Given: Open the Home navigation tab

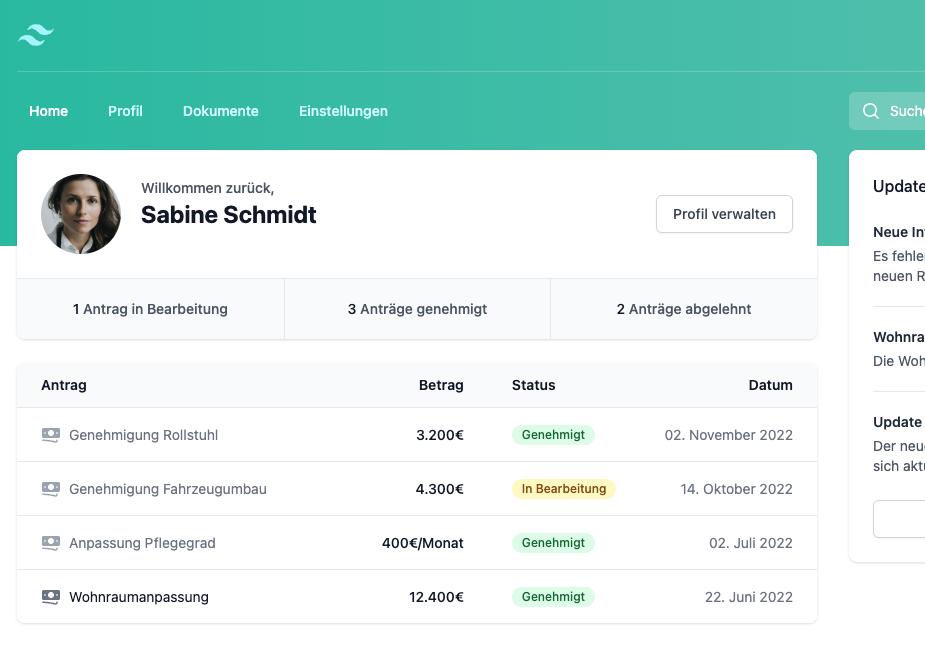Looking at the screenshot, I should 48,111.
